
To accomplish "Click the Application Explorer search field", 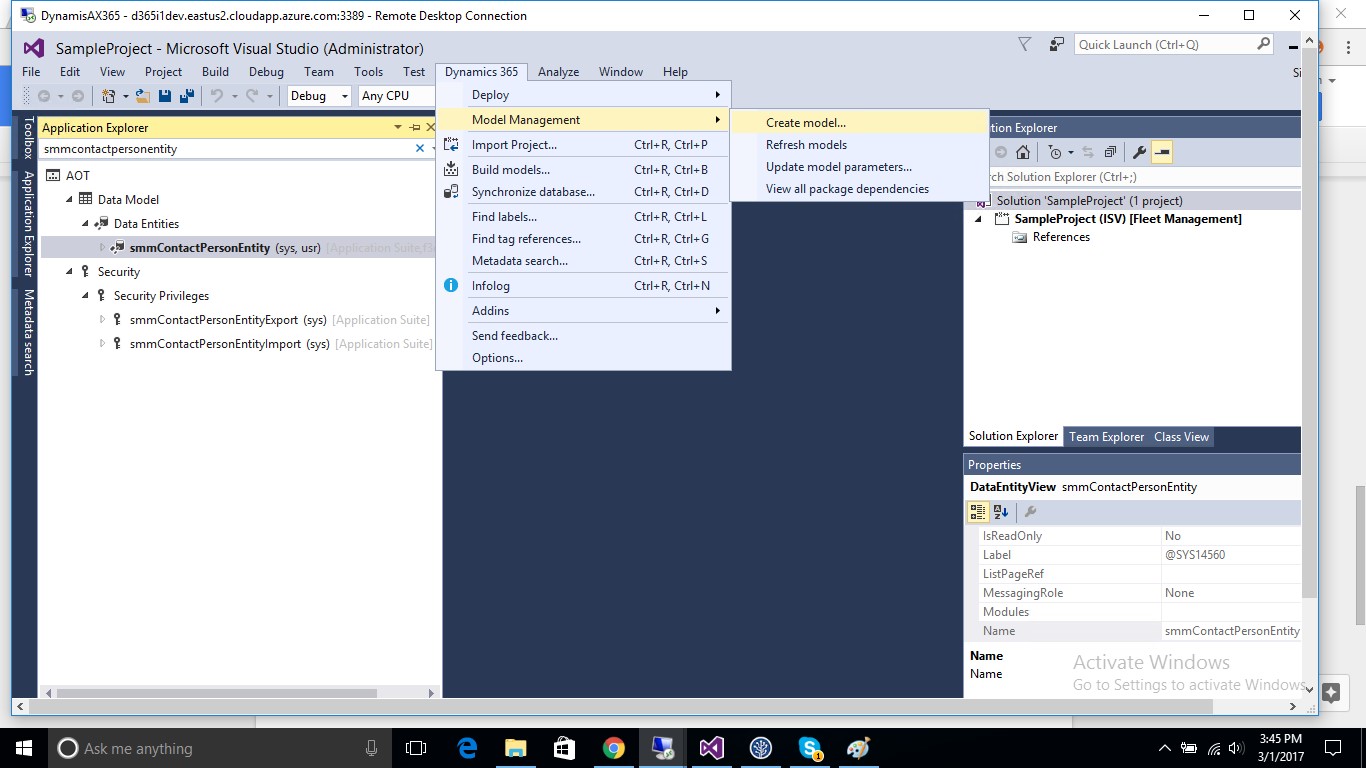I will click(226, 148).
